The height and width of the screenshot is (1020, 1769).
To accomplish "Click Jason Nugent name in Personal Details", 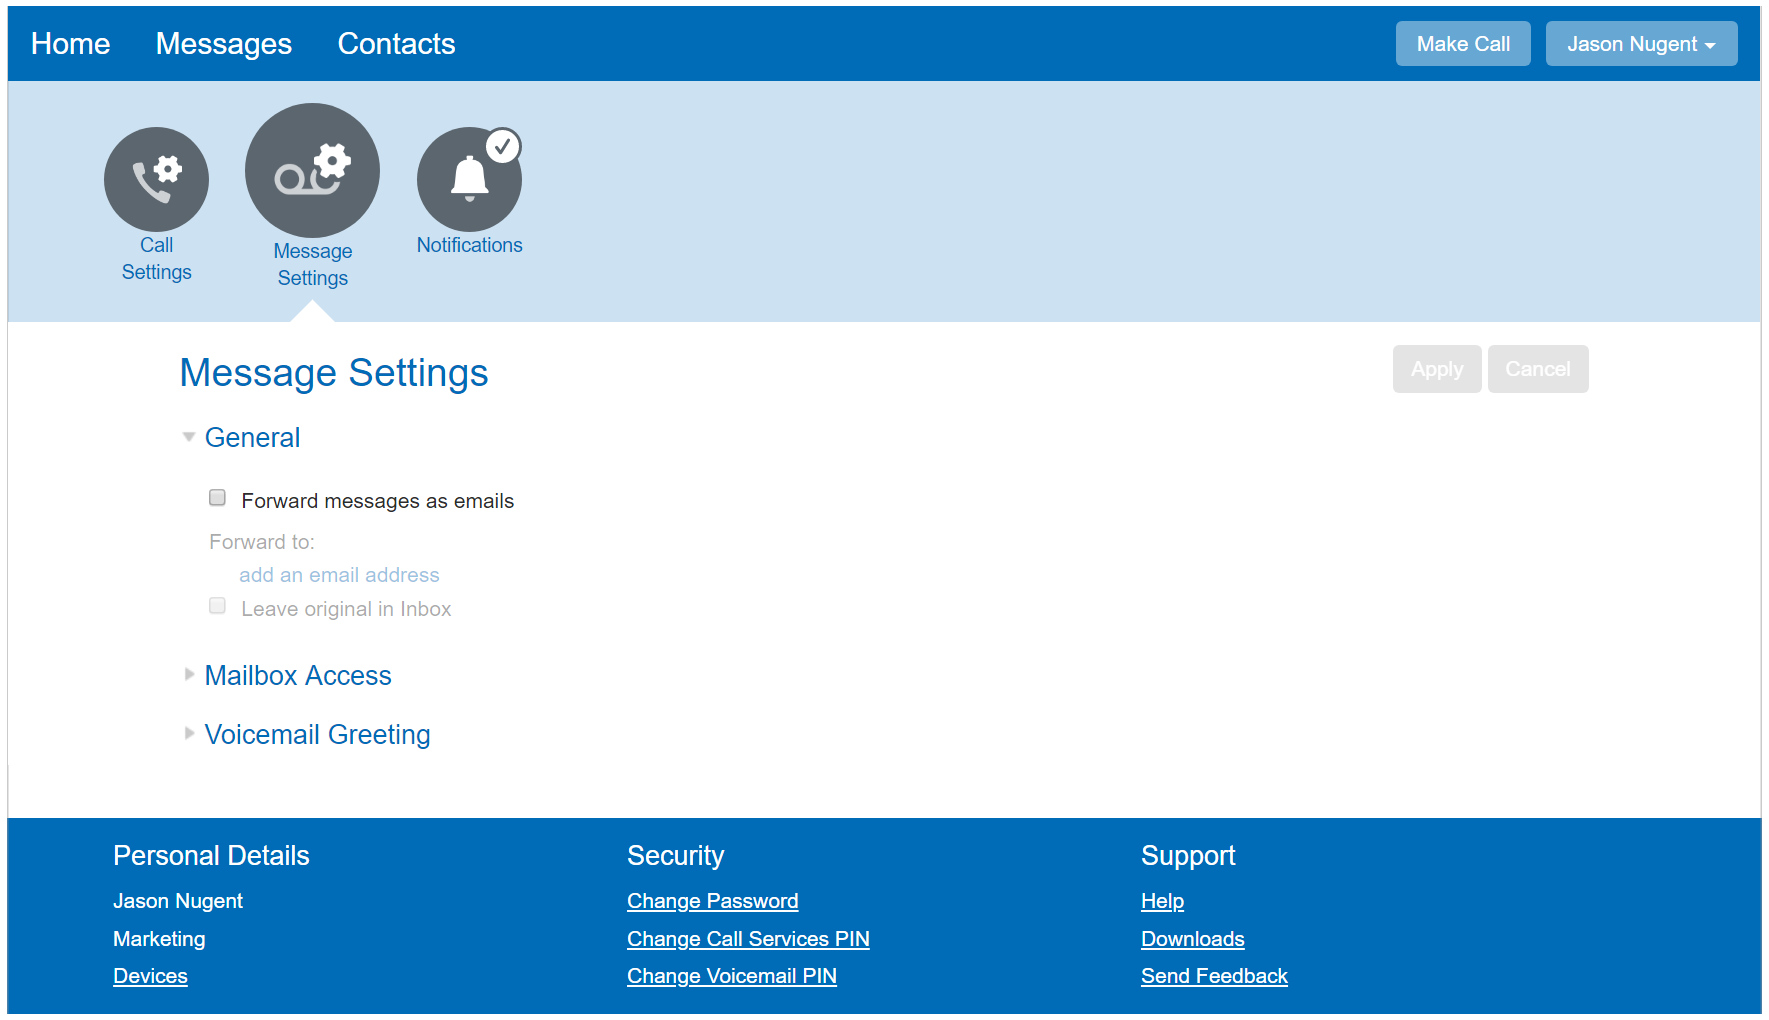I will click(x=178, y=901).
